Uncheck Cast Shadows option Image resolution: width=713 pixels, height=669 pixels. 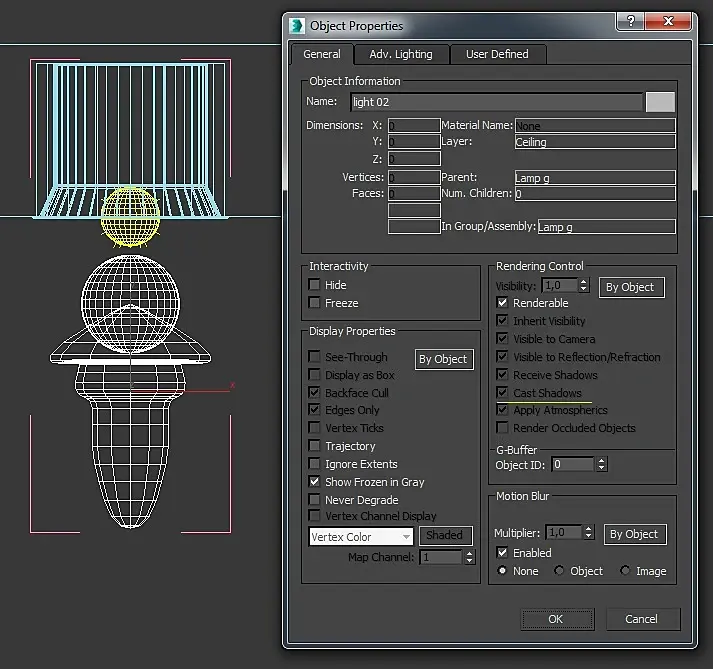(502, 392)
